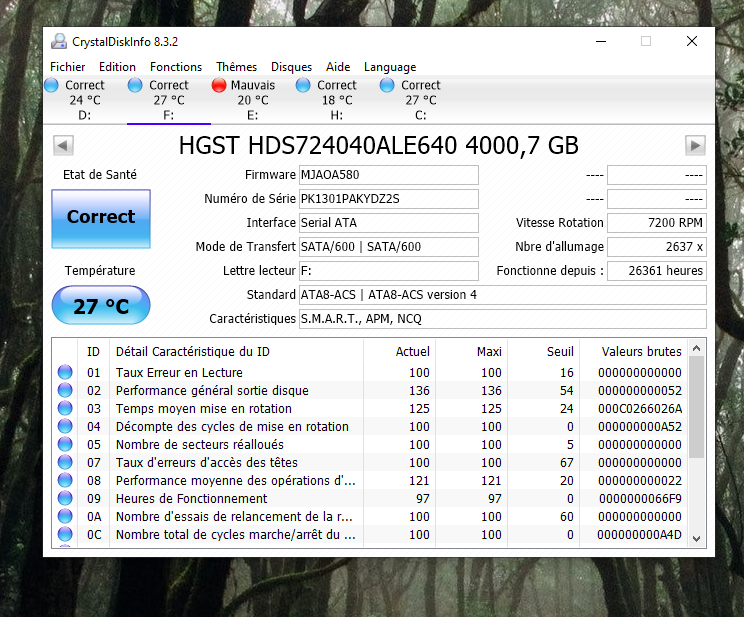The image size is (744, 617).
Task: Click status orb for attribute 05
Action: pos(65,444)
